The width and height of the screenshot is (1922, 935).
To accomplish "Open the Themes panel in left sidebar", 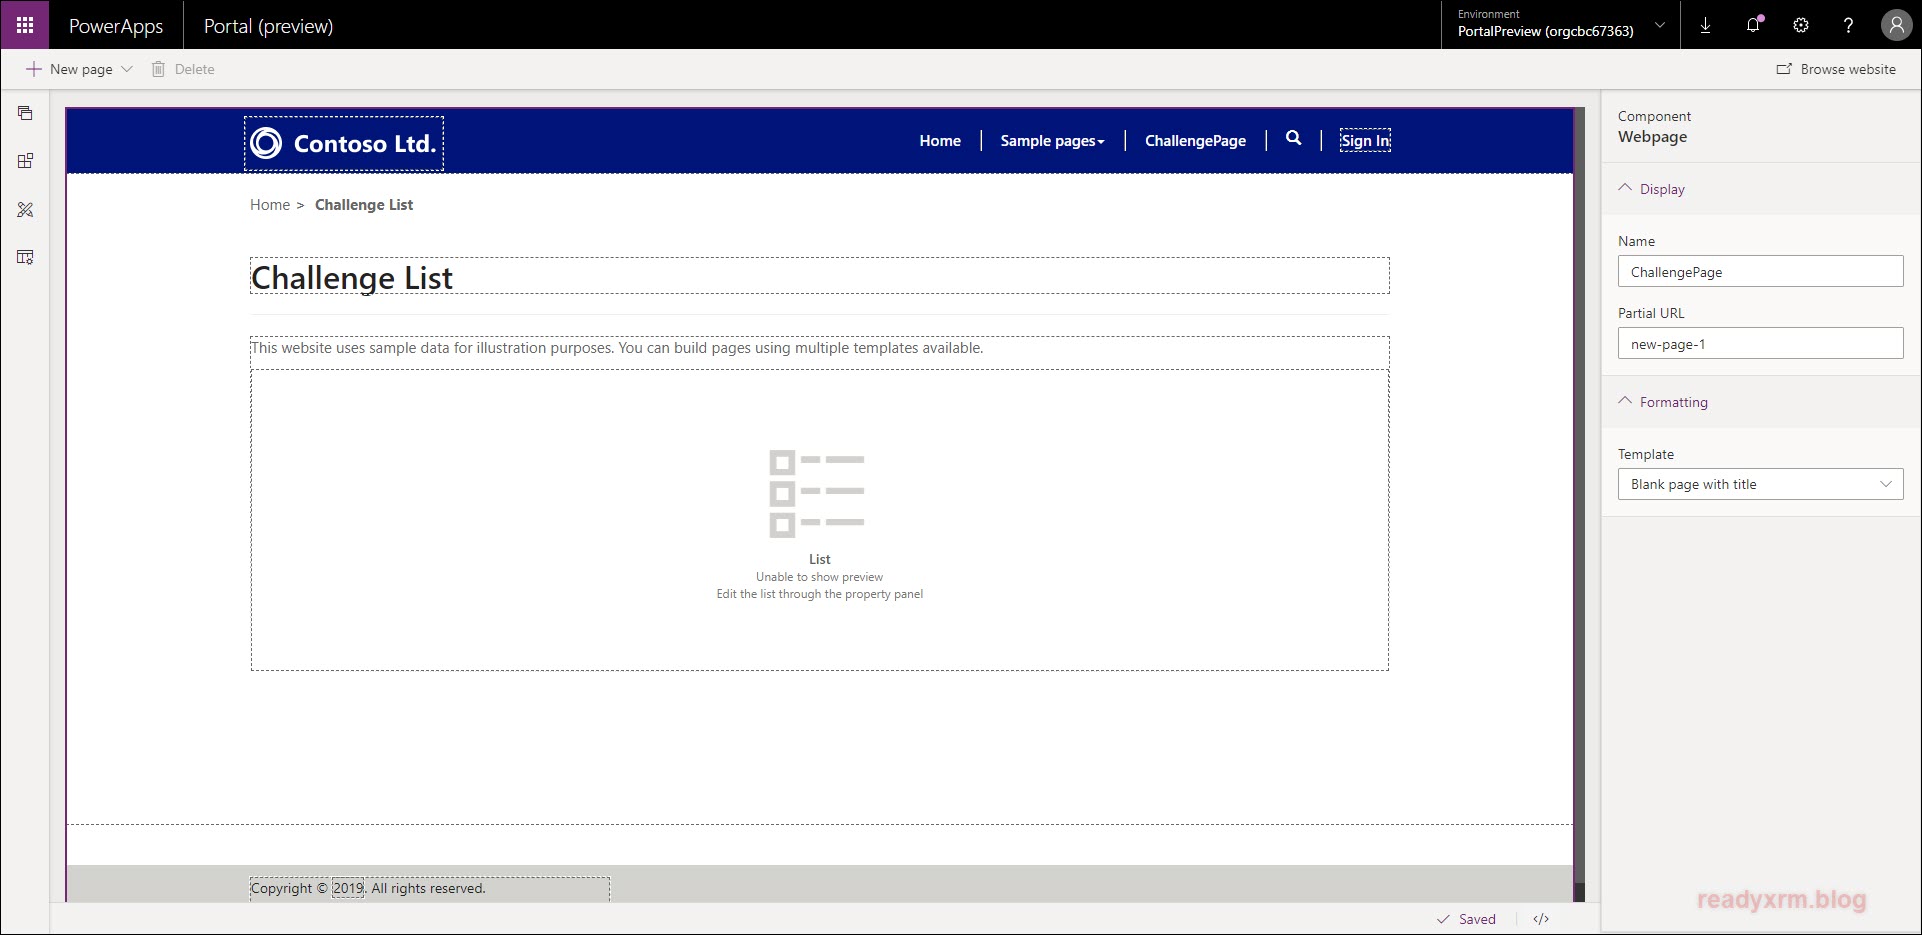I will coord(26,210).
